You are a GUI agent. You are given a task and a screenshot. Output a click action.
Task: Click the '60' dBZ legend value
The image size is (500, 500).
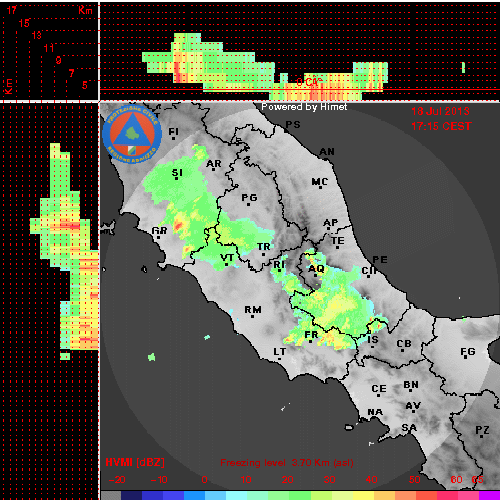point(456,480)
